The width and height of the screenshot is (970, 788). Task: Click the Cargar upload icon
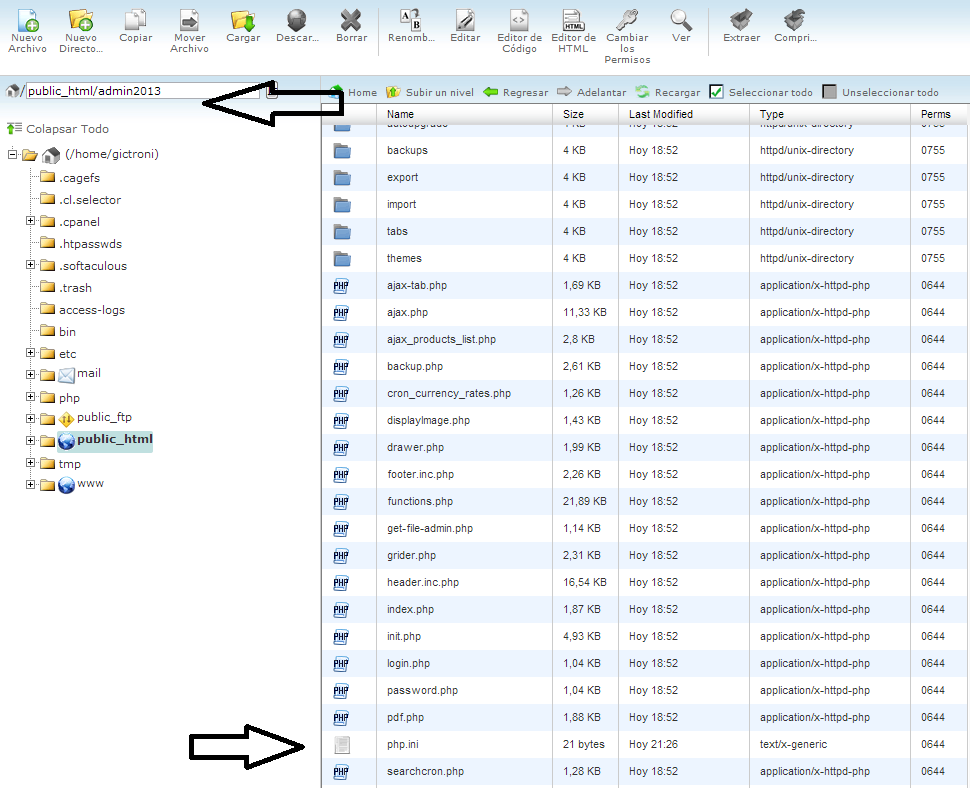pos(243,20)
